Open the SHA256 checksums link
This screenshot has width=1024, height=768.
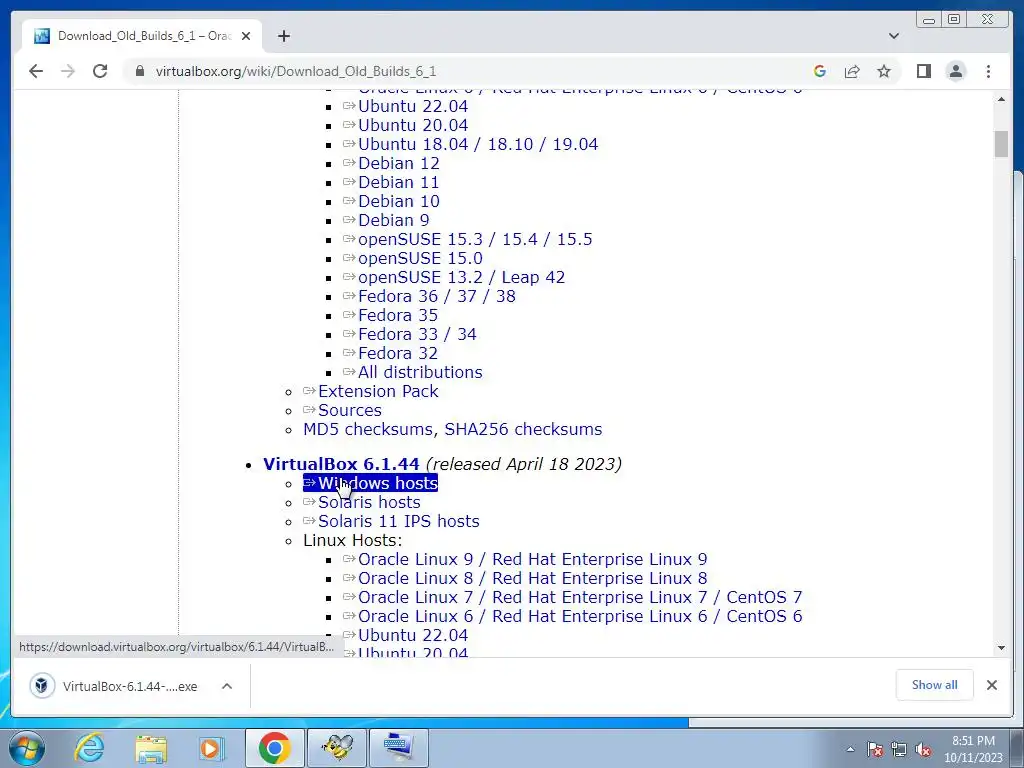tap(523, 429)
